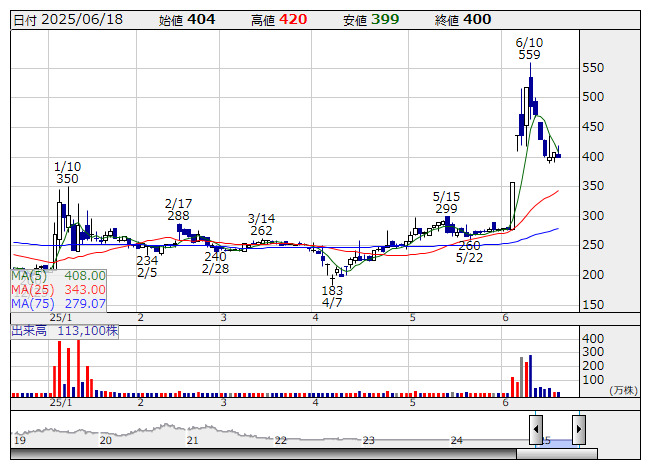
Task: Click the right range slider handle arrow
Action: point(579,429)
